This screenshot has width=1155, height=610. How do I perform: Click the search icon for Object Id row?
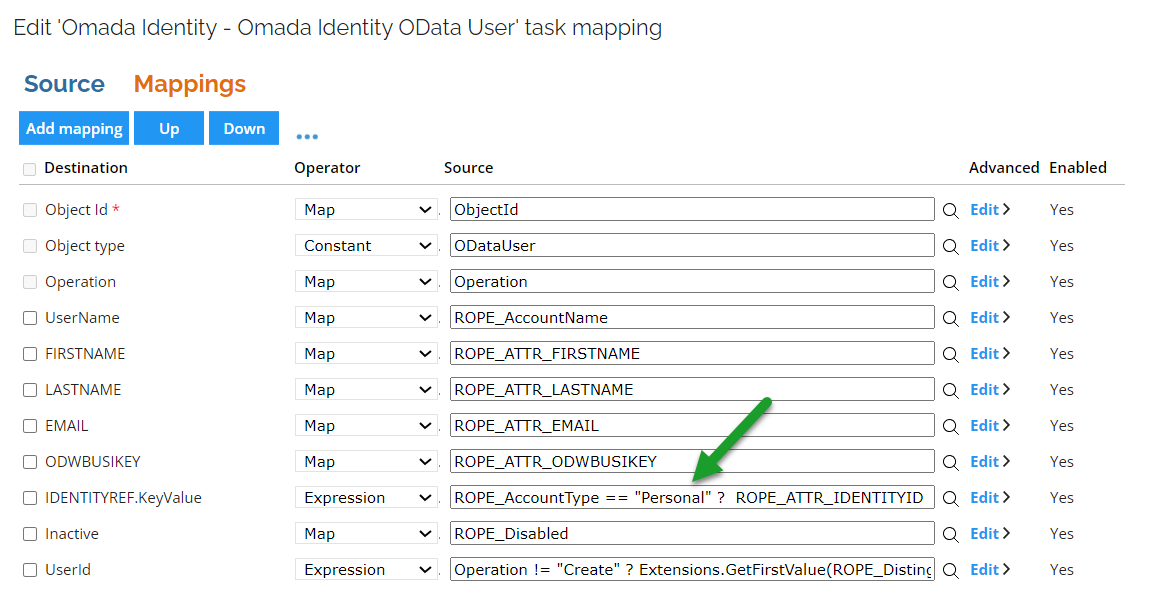tap(950, 211)
